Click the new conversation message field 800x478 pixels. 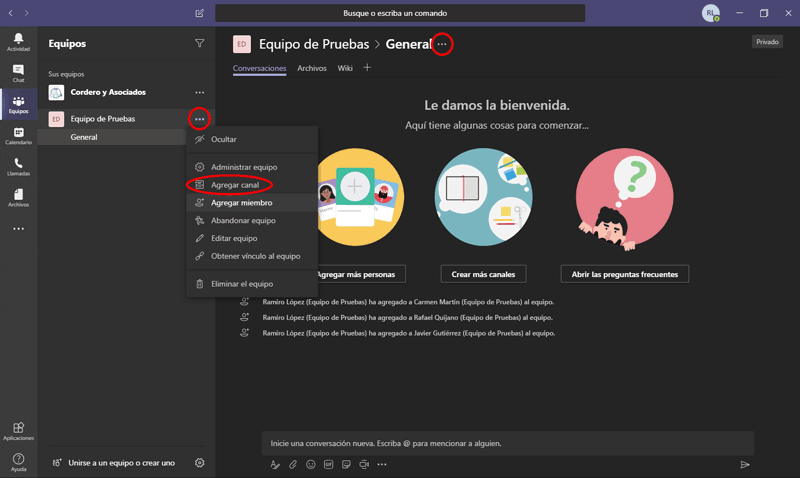coord(508,443)
